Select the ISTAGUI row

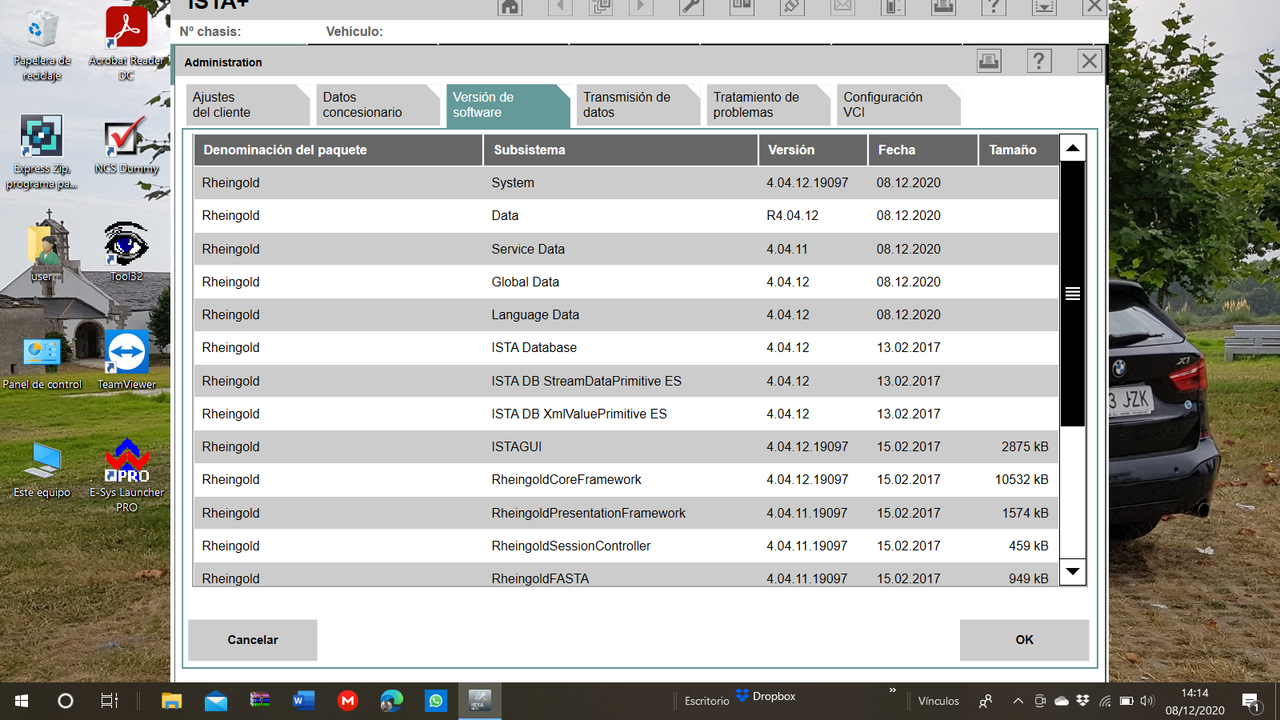coord(626,447)
